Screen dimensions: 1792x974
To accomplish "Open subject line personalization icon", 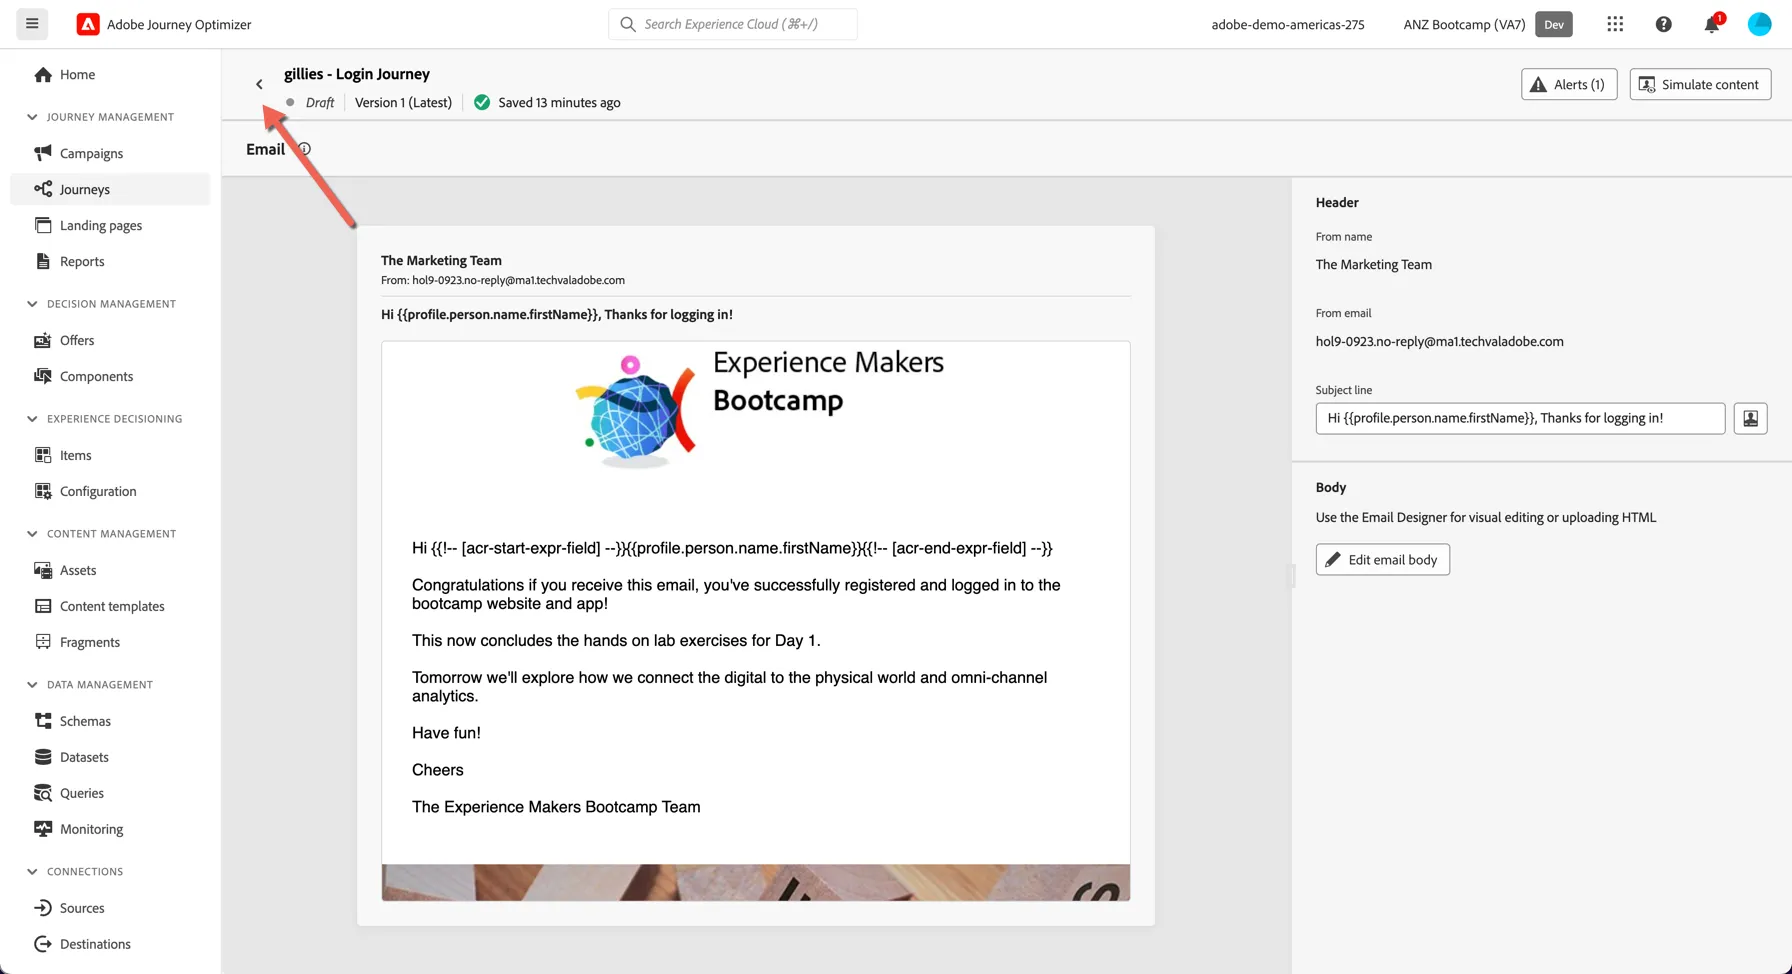I will point(1750,418).
